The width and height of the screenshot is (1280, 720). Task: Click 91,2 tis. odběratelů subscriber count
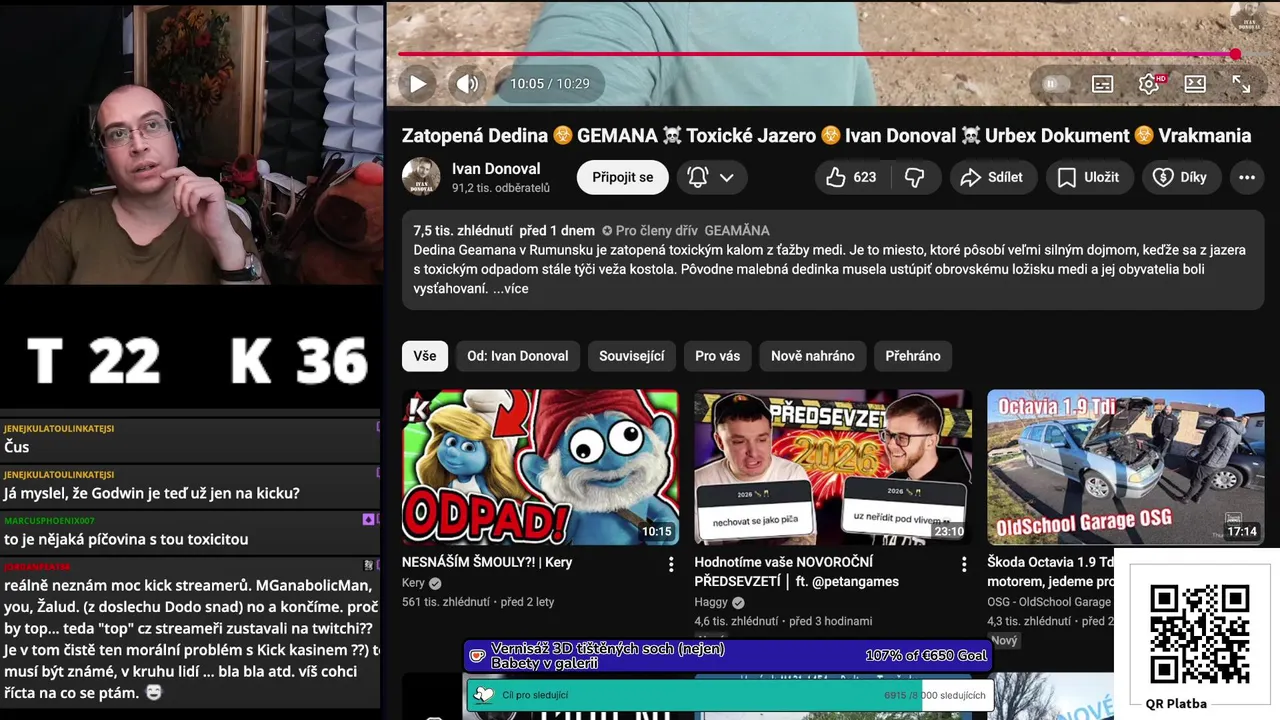tap(501, 188)
